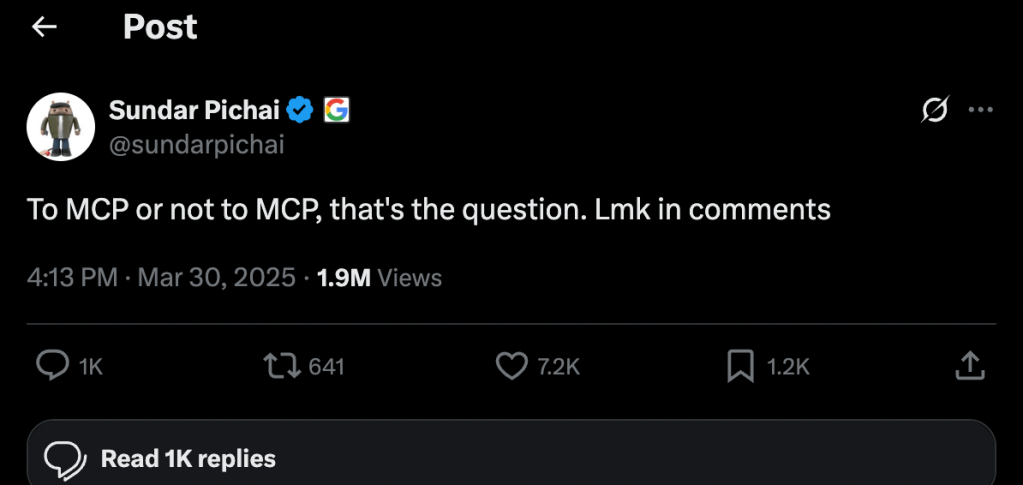This screenshot has height=485, width=1023.
Task: Open the @sundarpichai handle link
Action: 196,145
